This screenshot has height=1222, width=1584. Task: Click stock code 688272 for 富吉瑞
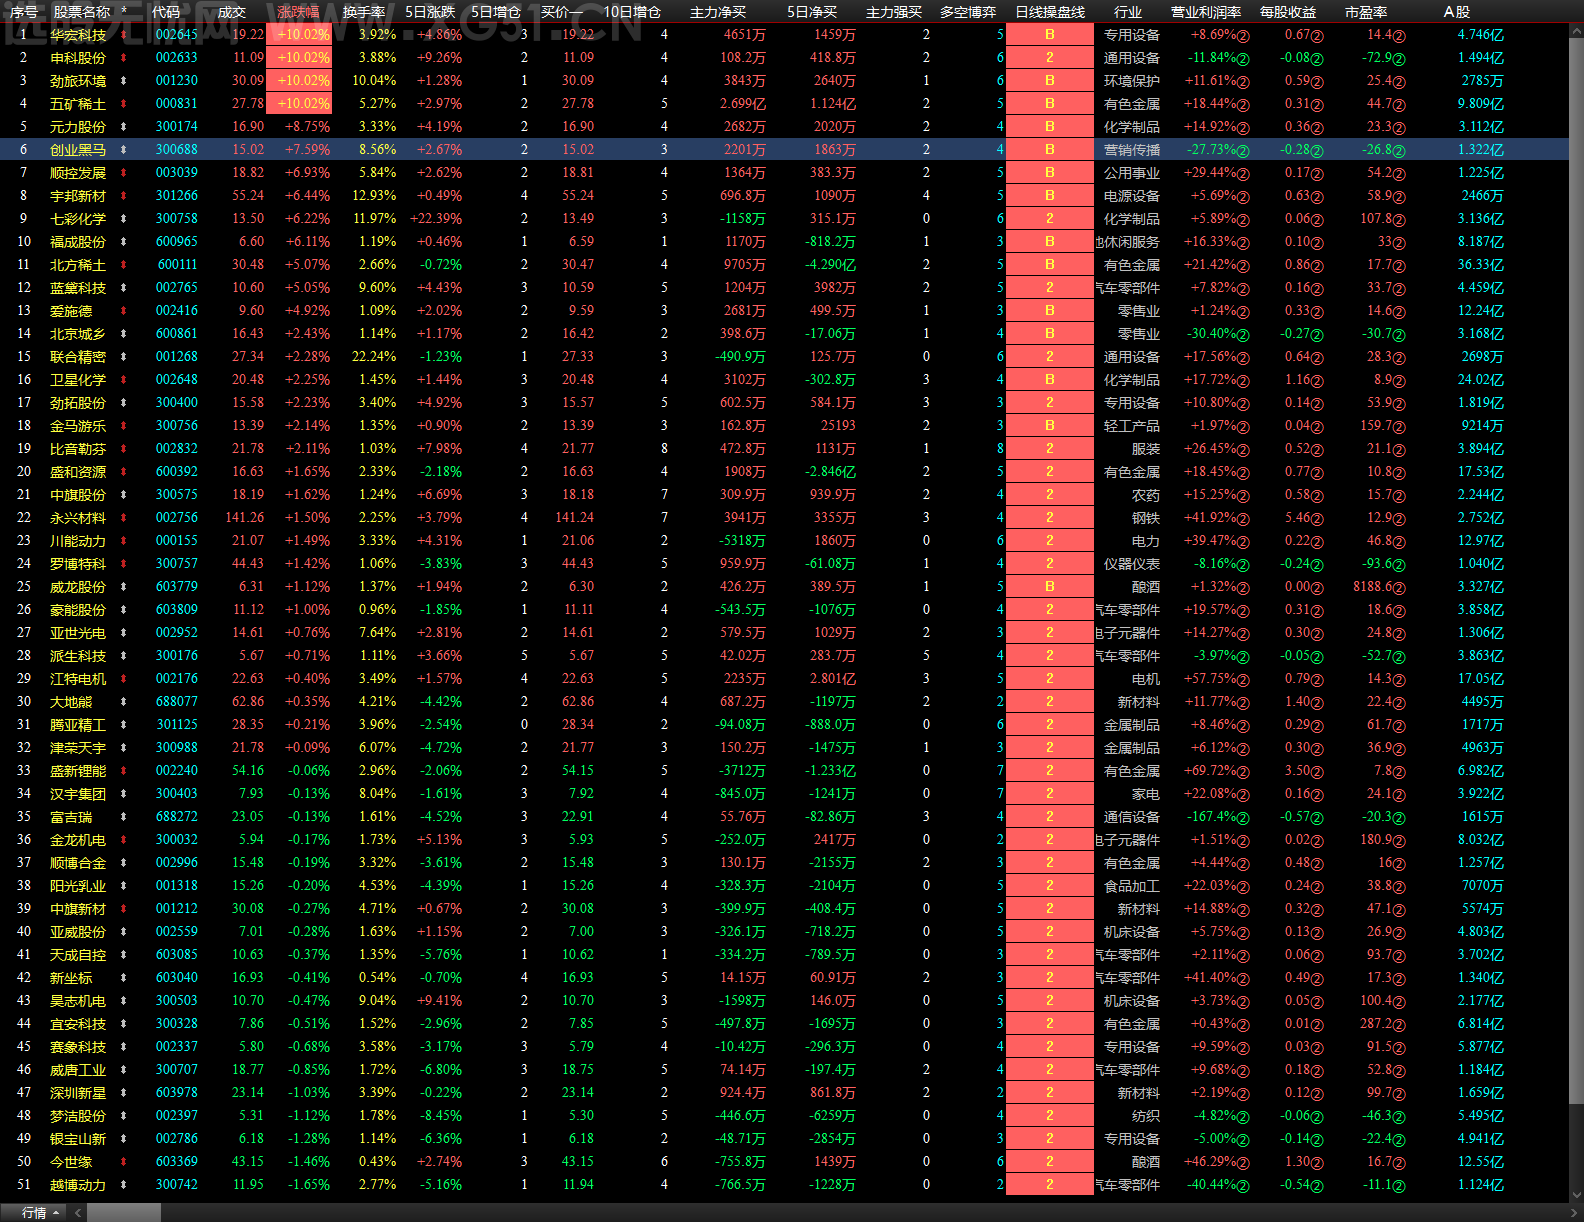[177, 817]
